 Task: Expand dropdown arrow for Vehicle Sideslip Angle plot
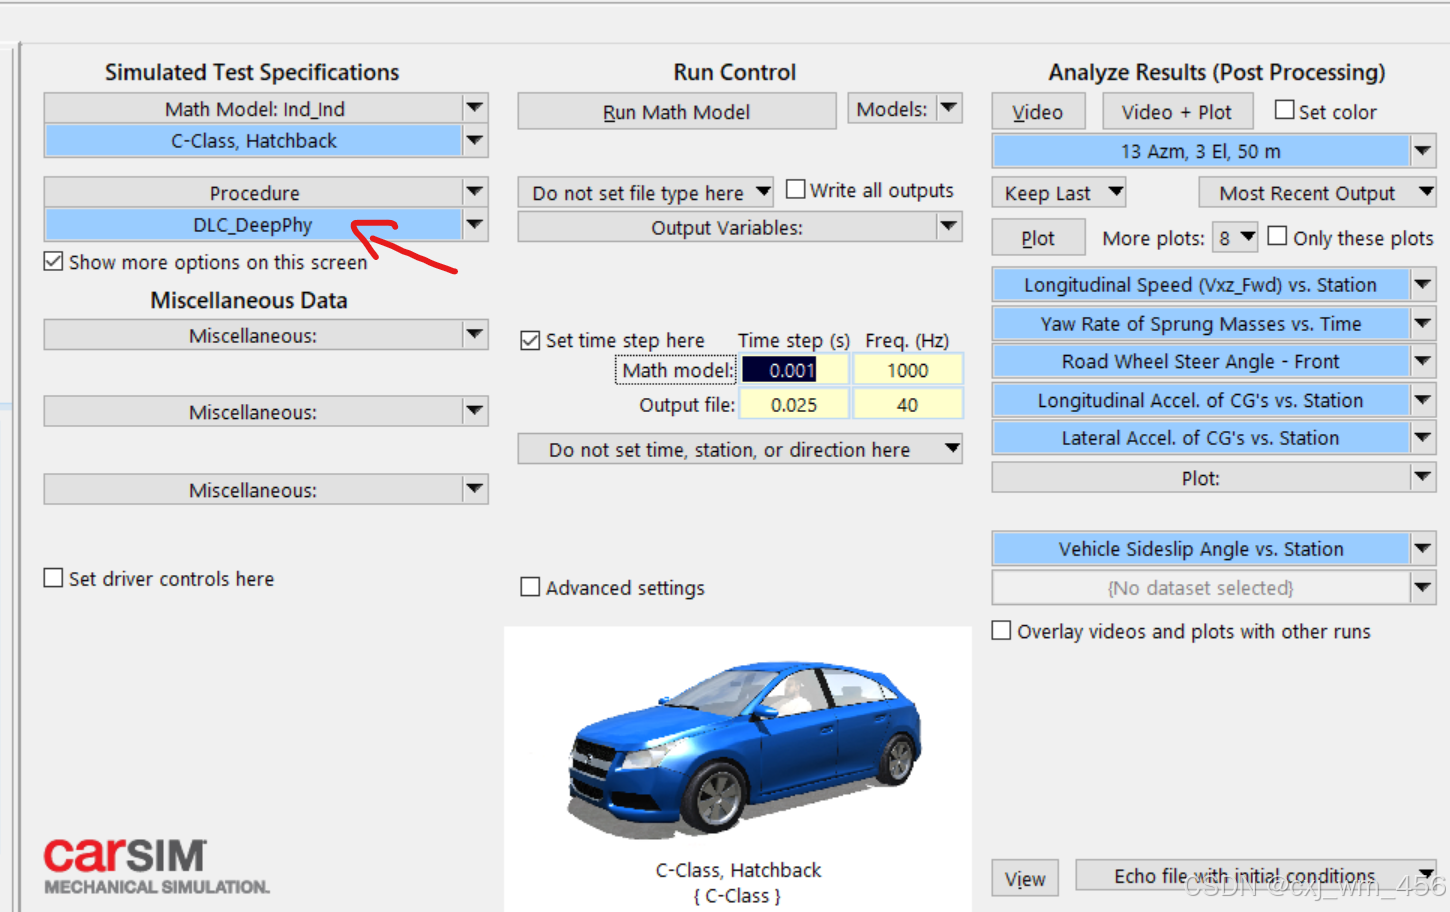tap(1423, 549)
